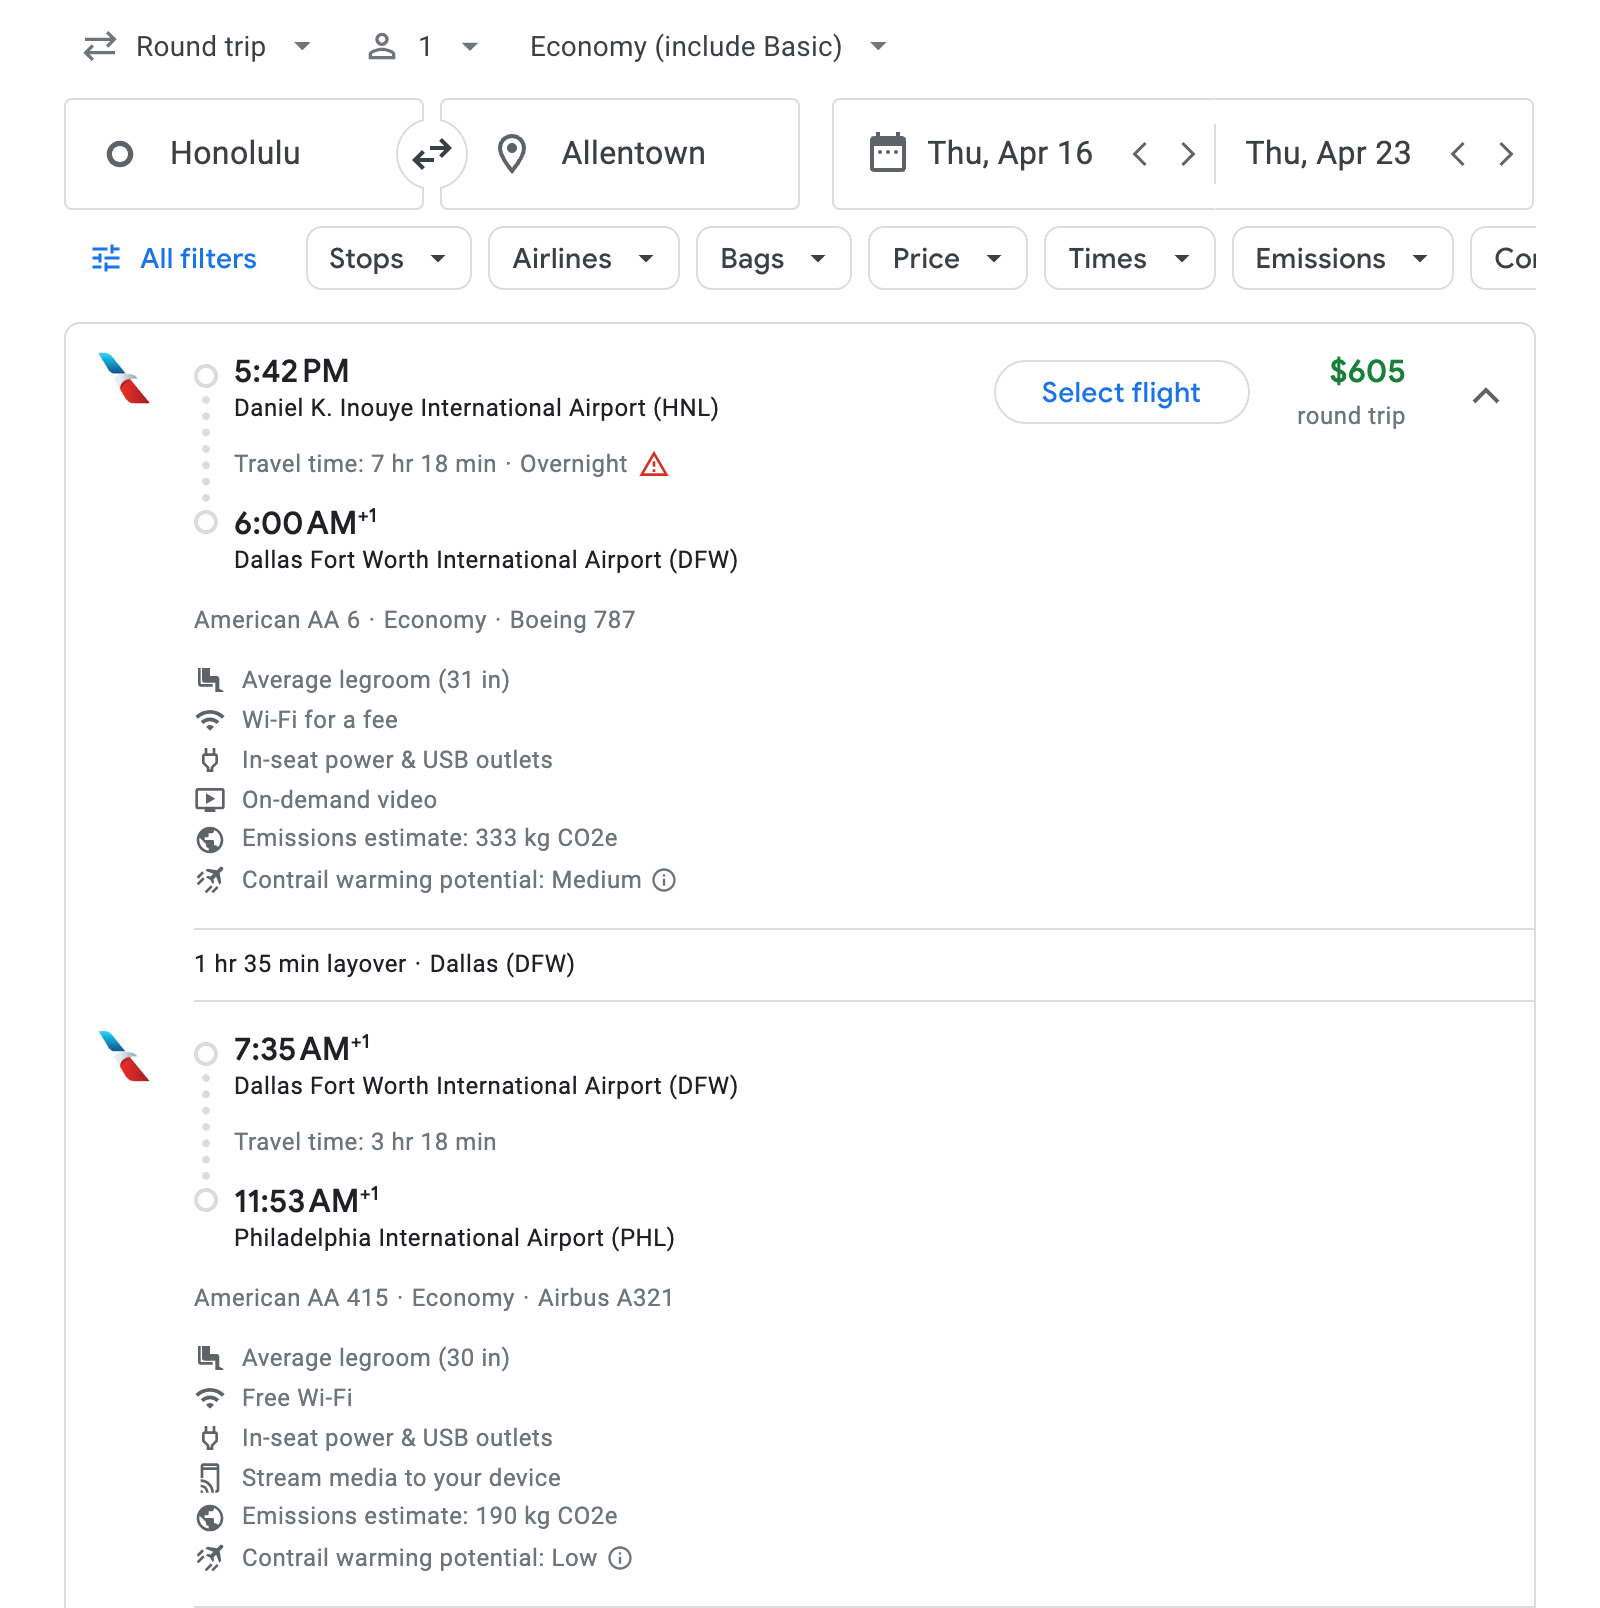Open the Round trip type dropdown
Viewport: 1600px width, 1608px height.
coord(199,47)
